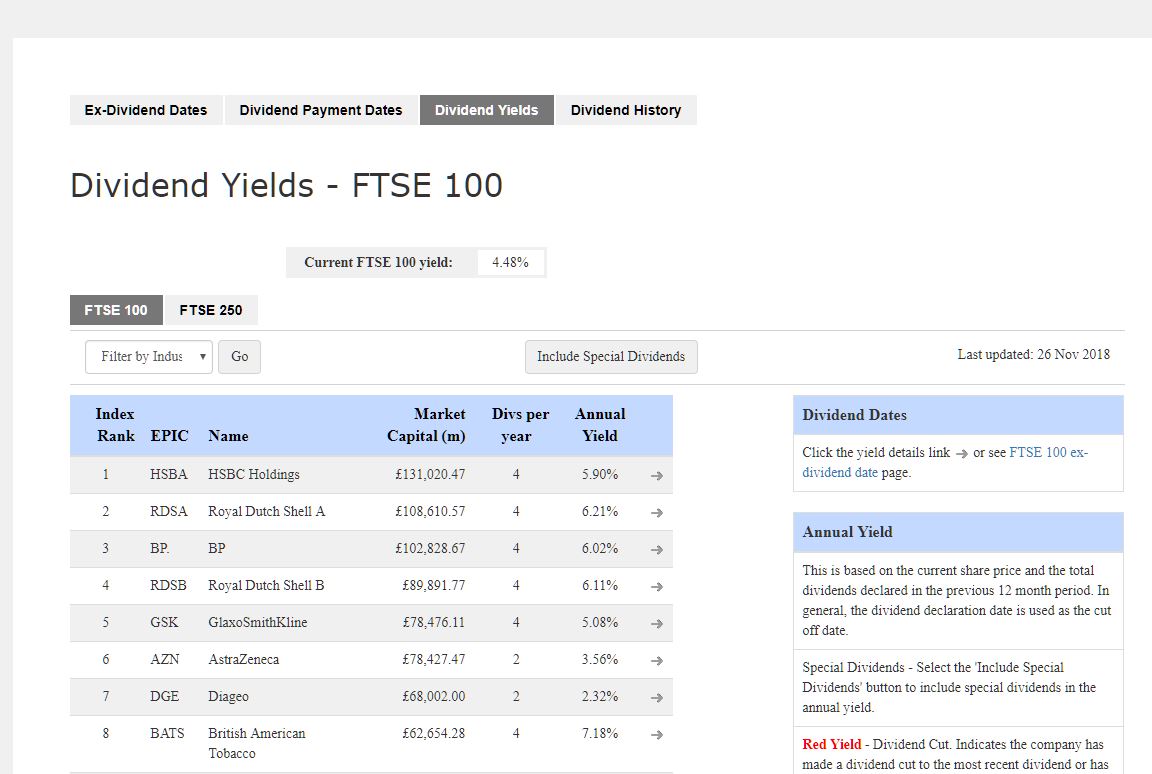Click the Index Rank column header
Image resolution: width=1152 pixels, height=774 pixels.
coord(115,425)
